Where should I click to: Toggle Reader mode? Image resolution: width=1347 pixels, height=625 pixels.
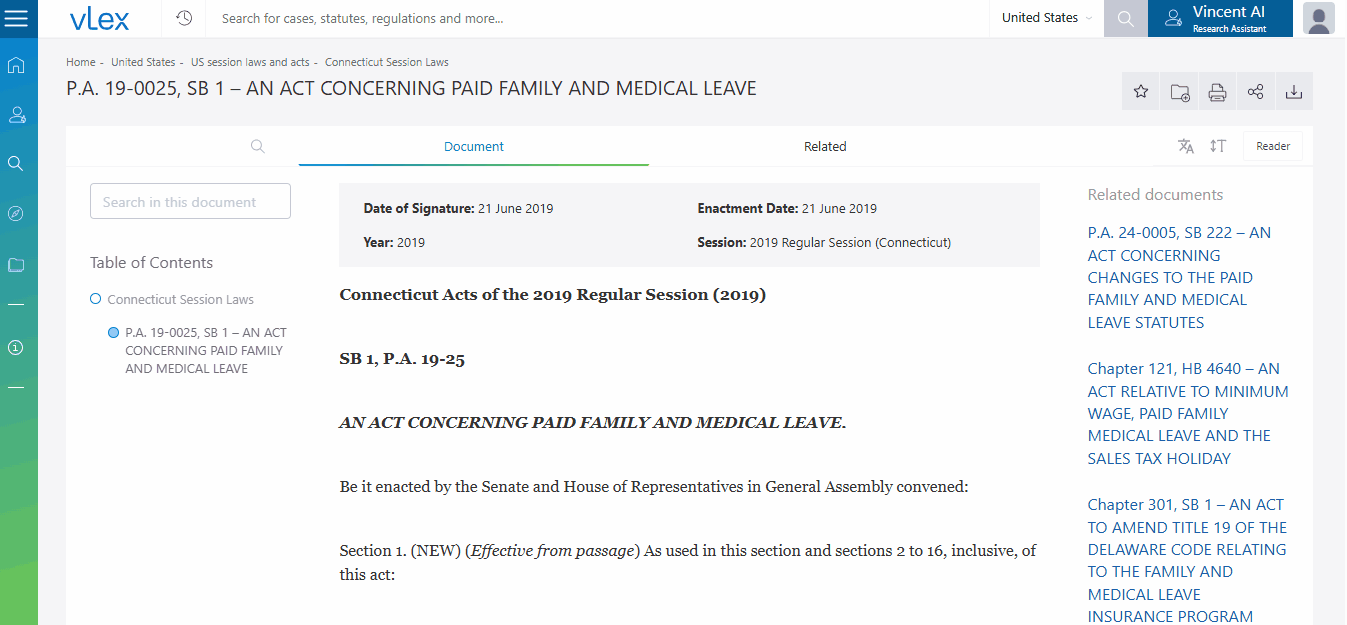pyautogui.click(x=1272, y=146)
